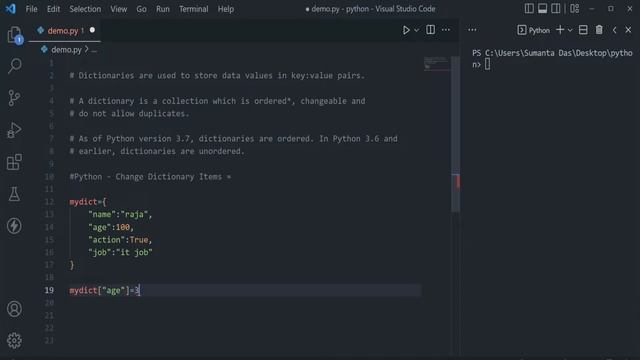Click the editor vertical scrollbar
Image resolution: width=640 pixels, height=360 pixels.
456,135
